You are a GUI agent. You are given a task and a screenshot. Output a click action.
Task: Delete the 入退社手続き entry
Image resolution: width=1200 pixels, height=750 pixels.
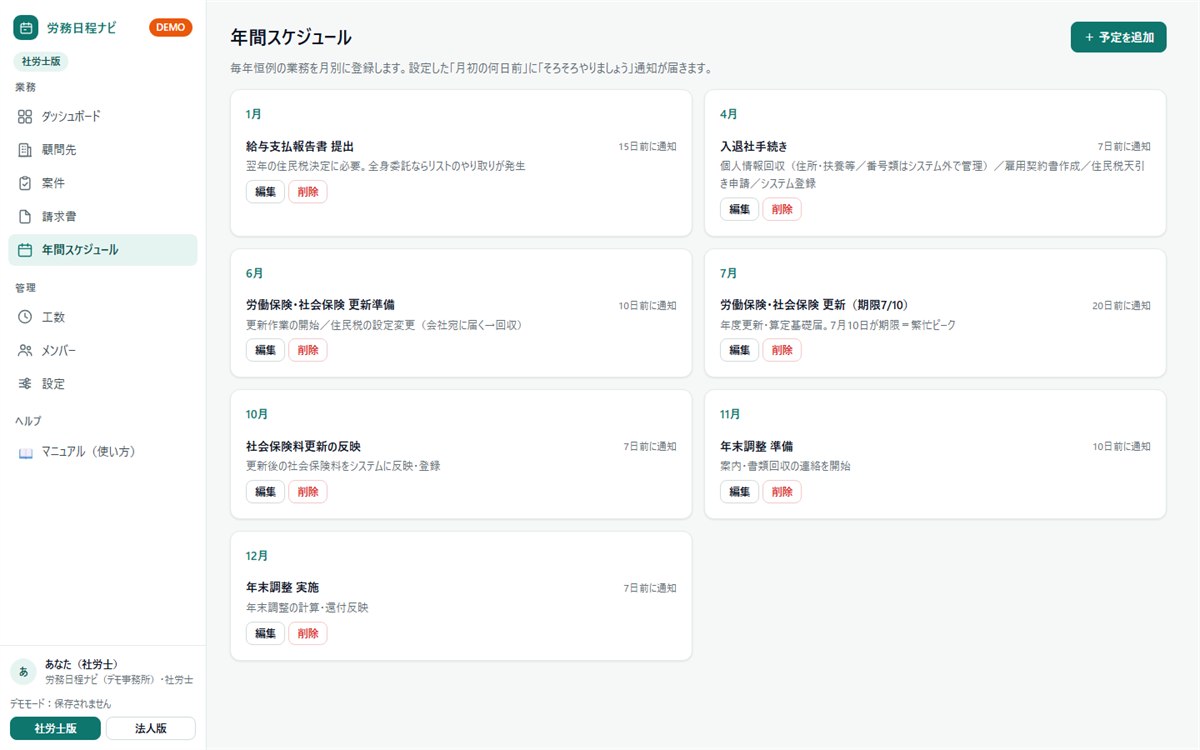782,209
